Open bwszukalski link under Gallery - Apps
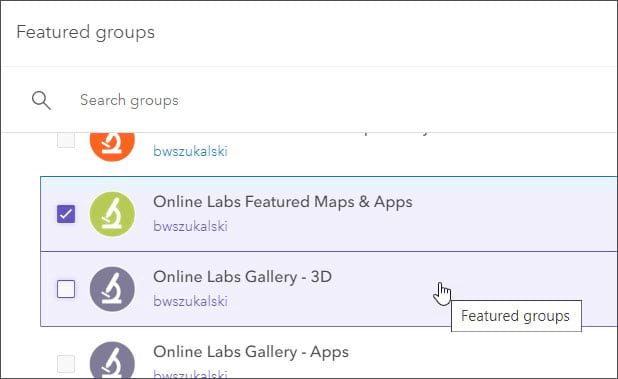This screenshot has height=379, width=618. click(x=190, y=373)
